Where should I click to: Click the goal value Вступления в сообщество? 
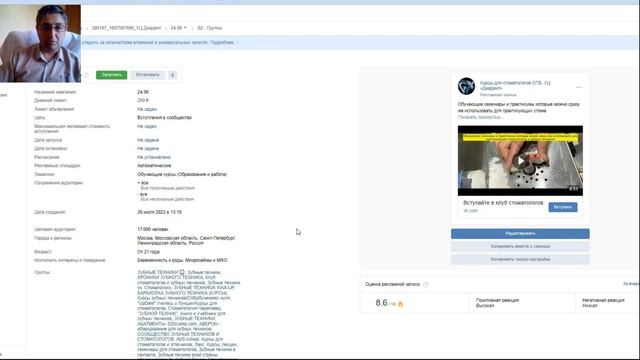(x=164, y=118)
